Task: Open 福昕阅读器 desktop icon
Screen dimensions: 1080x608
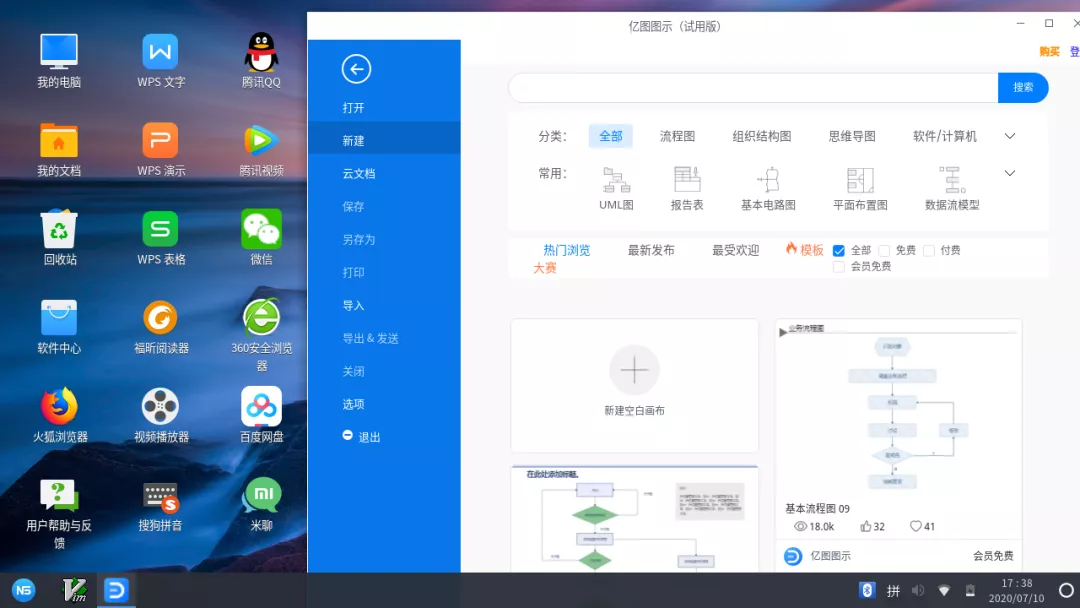Action: (x=160, y=326)
